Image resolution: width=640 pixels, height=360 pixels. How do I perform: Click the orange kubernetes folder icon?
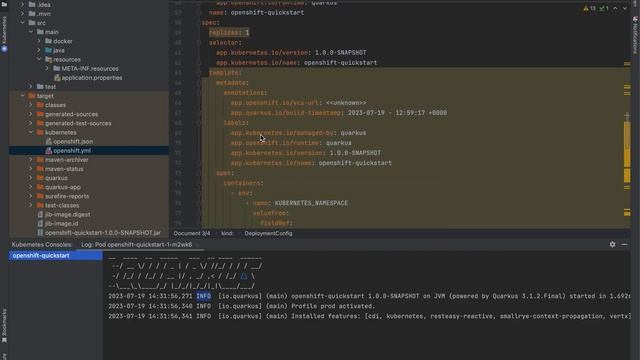tap(40, 132)
